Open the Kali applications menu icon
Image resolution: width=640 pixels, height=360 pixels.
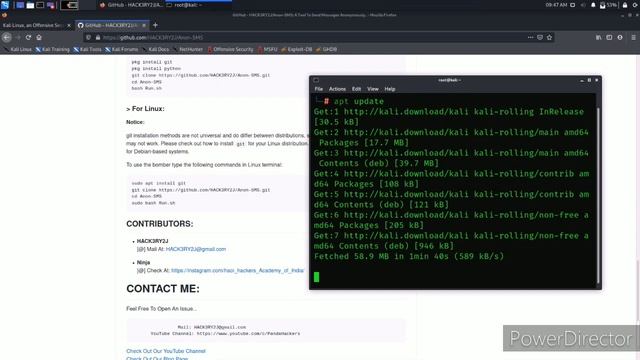point(5,5)
